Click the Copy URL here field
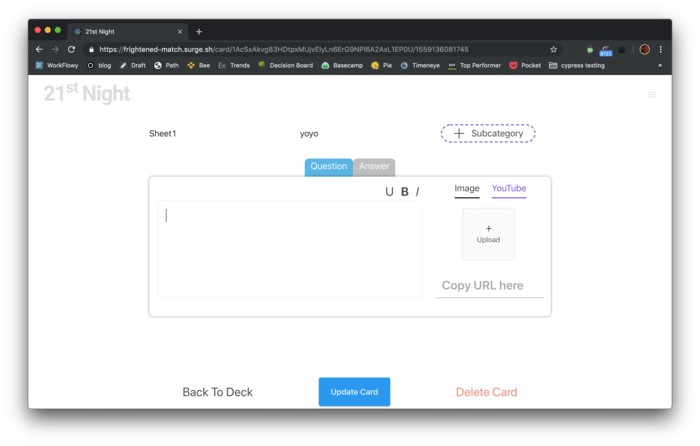 pos(490,286)
